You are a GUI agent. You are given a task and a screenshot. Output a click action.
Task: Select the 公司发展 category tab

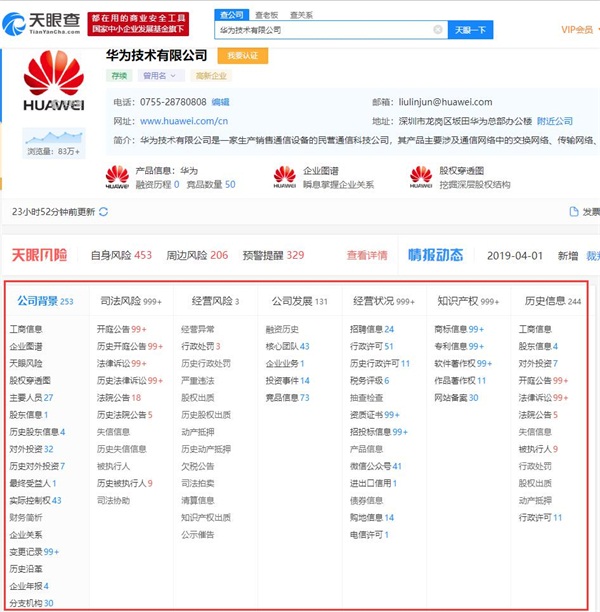[x=299, y=301]
